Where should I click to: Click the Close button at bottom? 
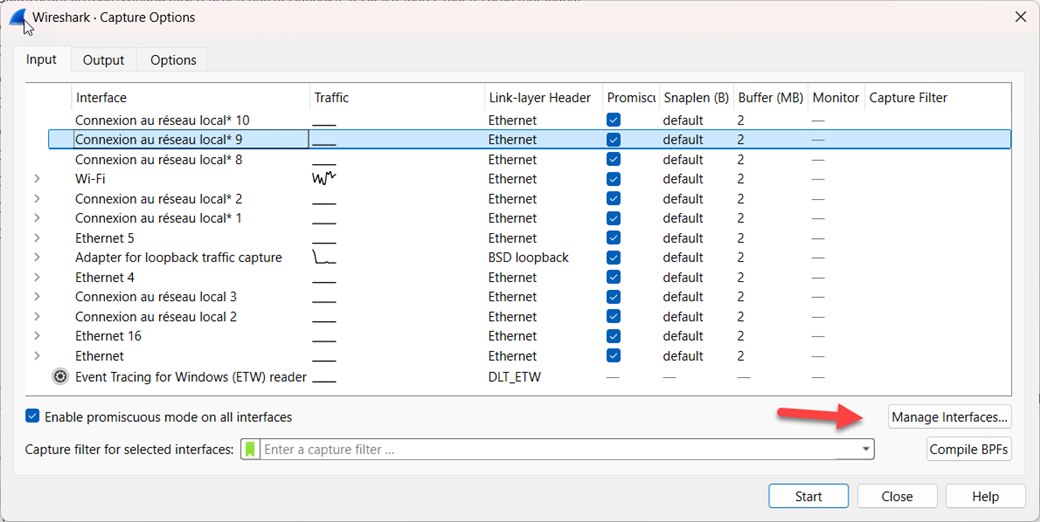pos(897,496)
